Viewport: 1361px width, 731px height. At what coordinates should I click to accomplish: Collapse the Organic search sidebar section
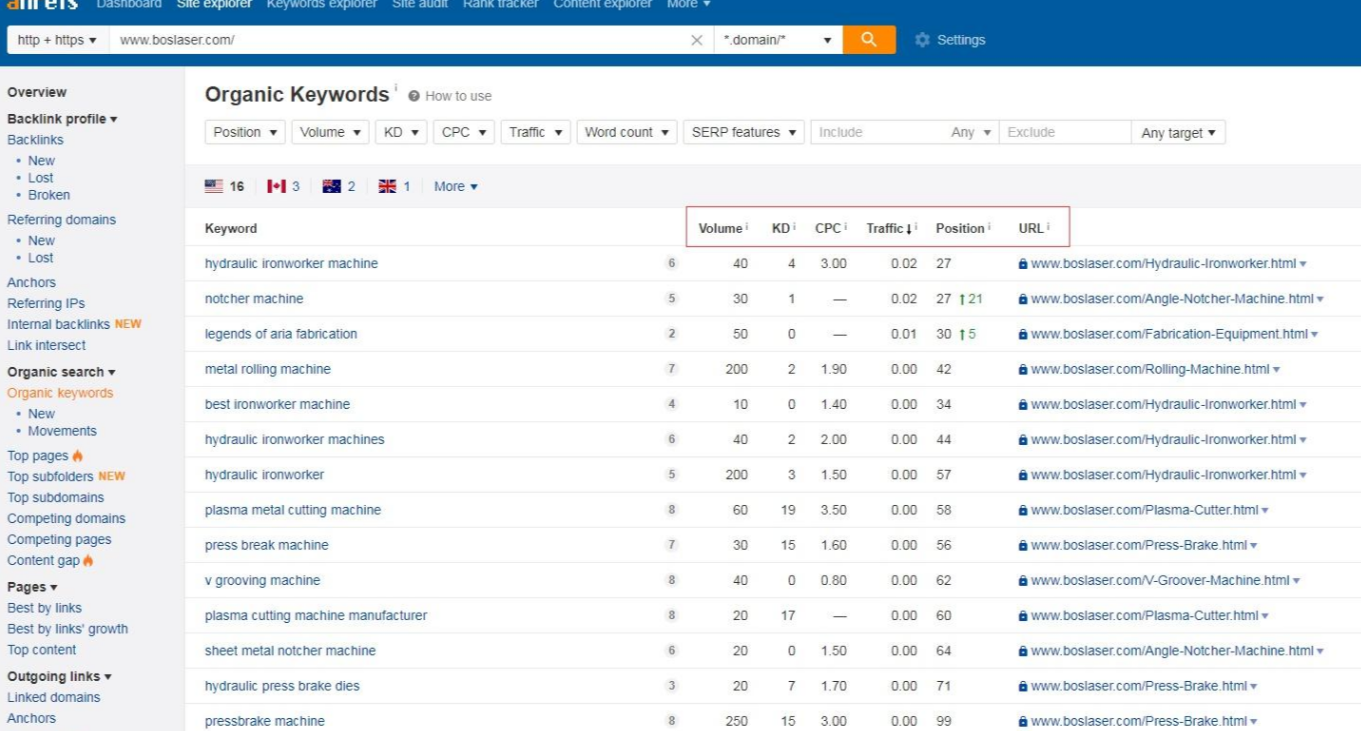(61, 372)
